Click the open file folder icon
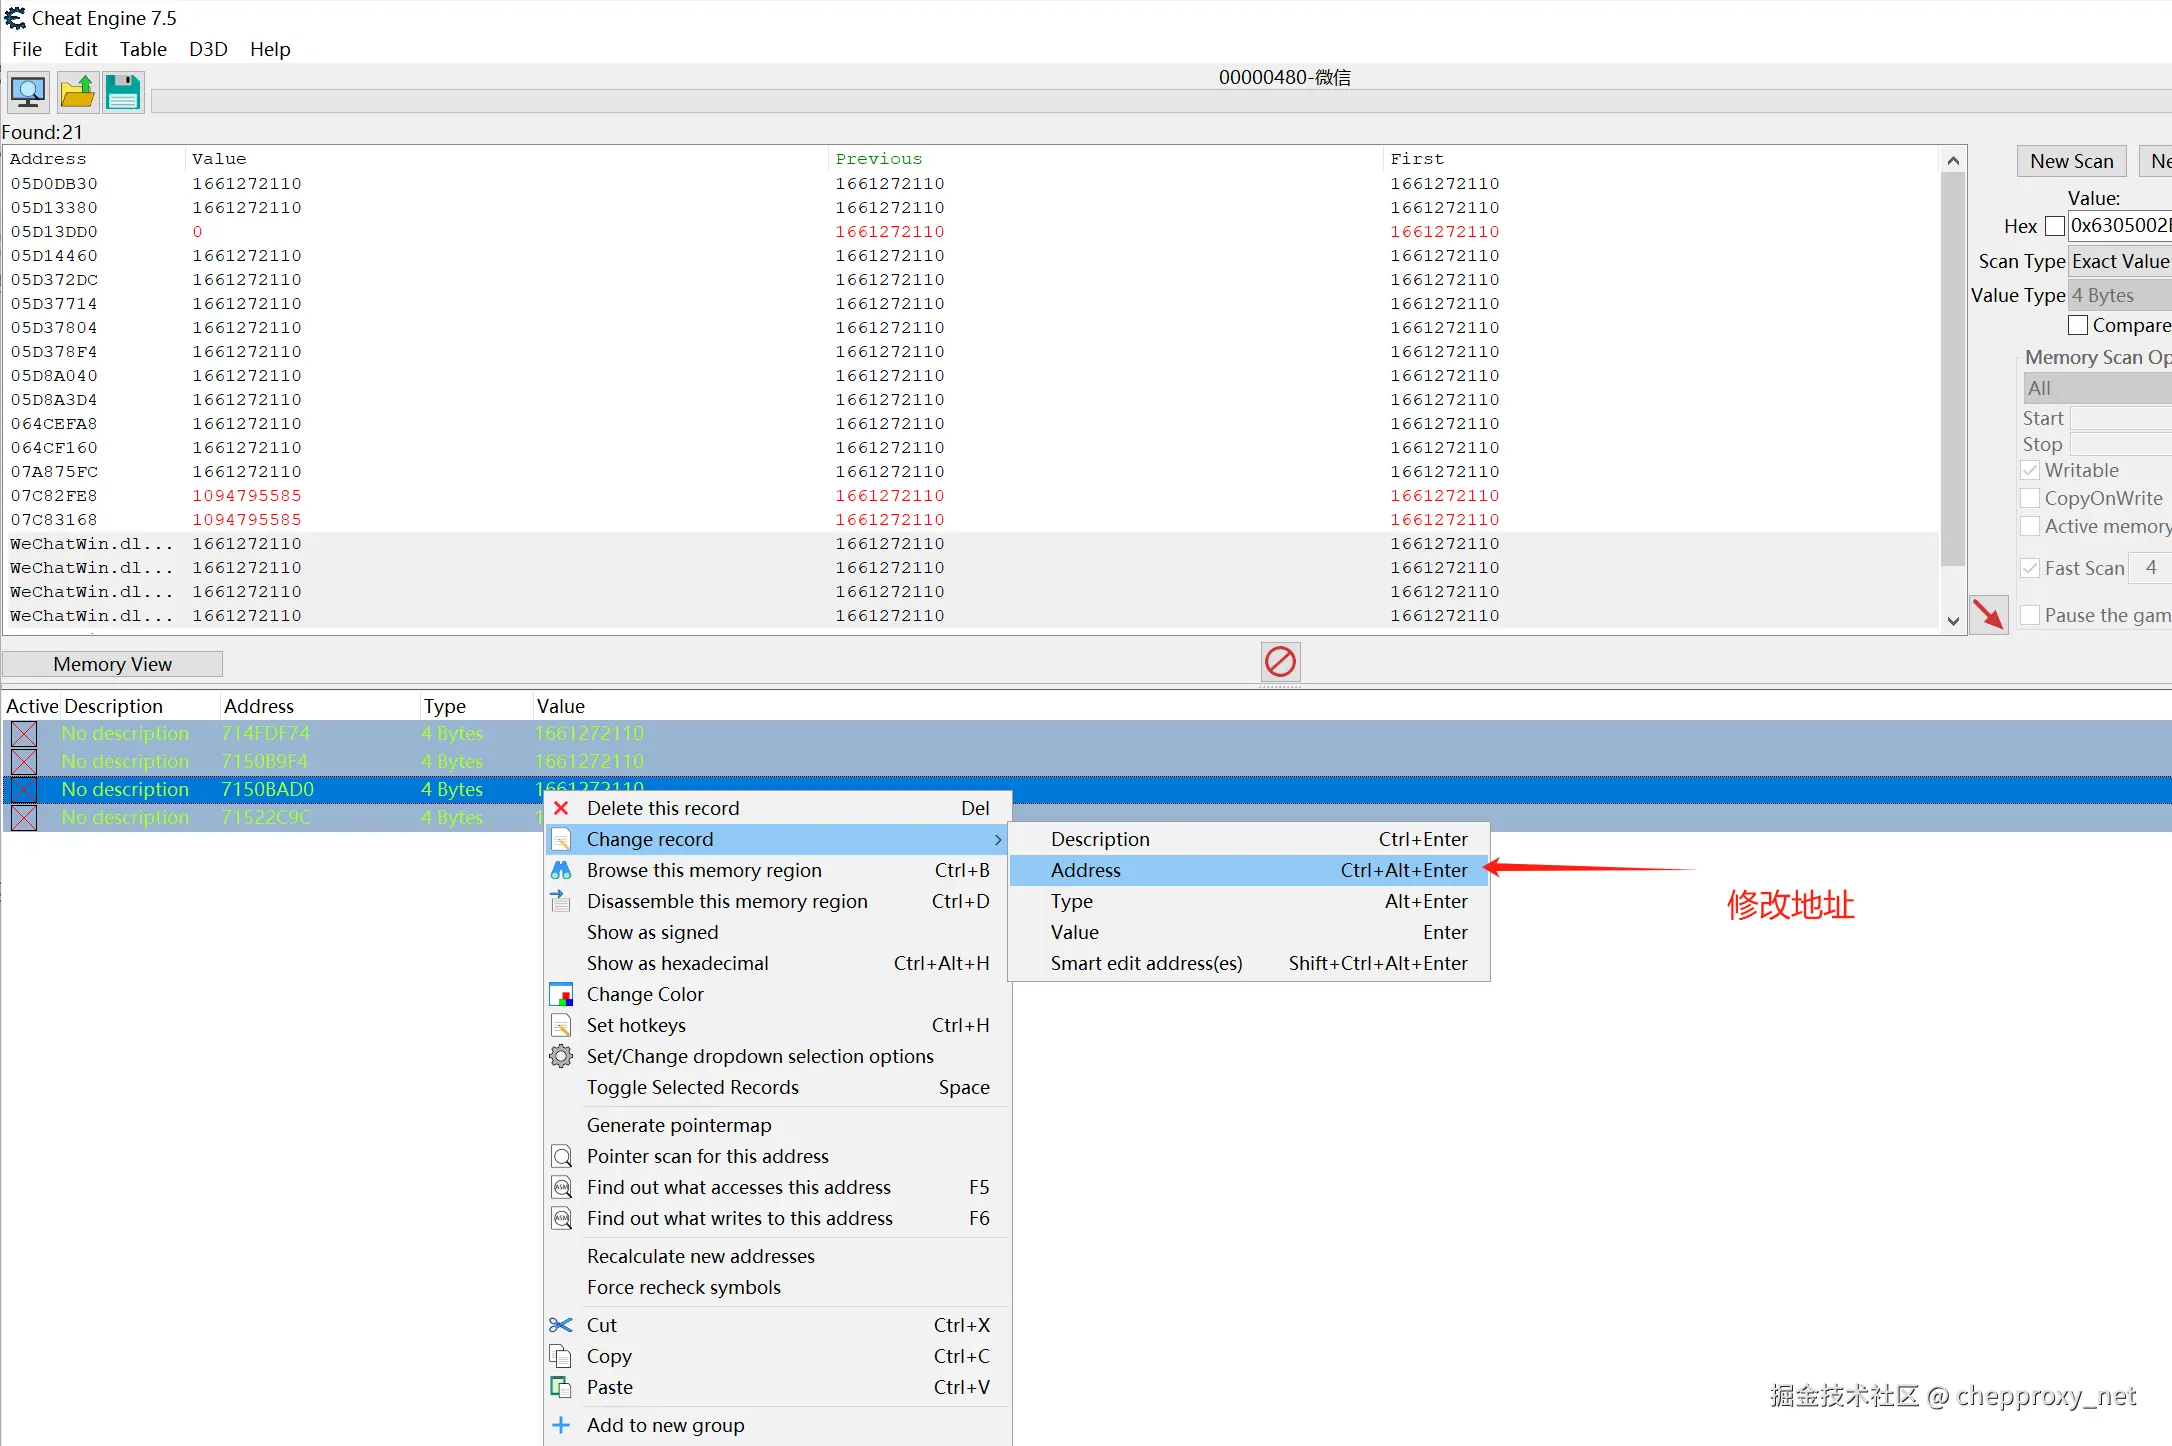 pos(76,92)
